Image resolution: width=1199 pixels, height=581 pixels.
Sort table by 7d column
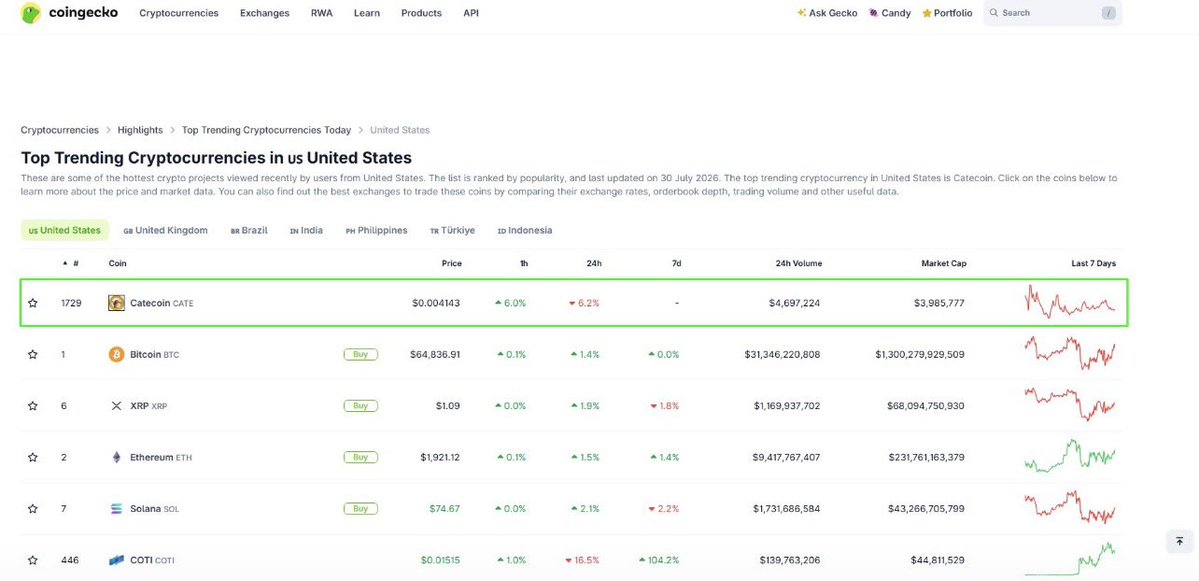(676, 264)
